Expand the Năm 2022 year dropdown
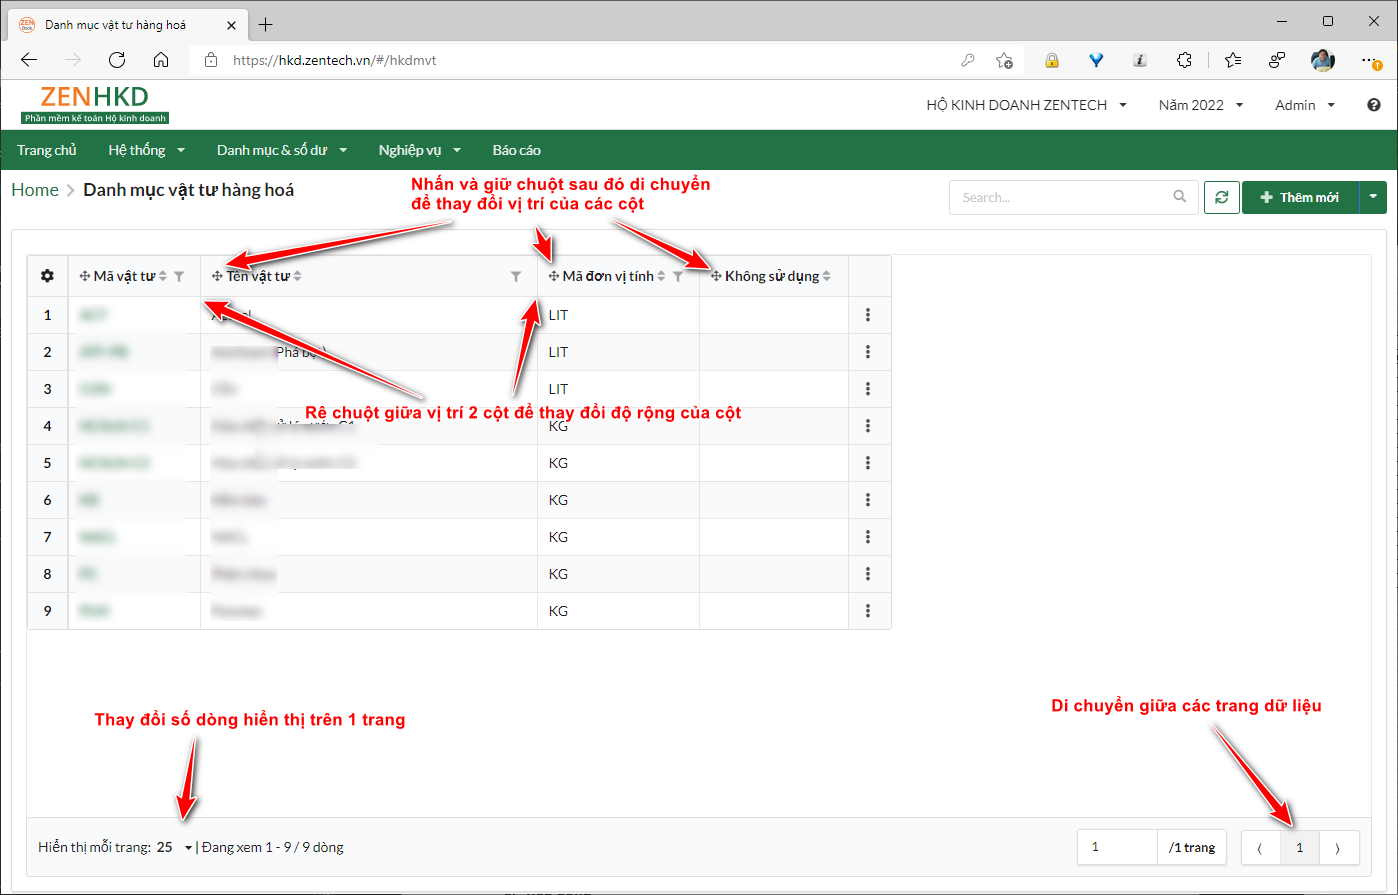This screenshot has width=1398, height=895. [x=1201, y=105]
